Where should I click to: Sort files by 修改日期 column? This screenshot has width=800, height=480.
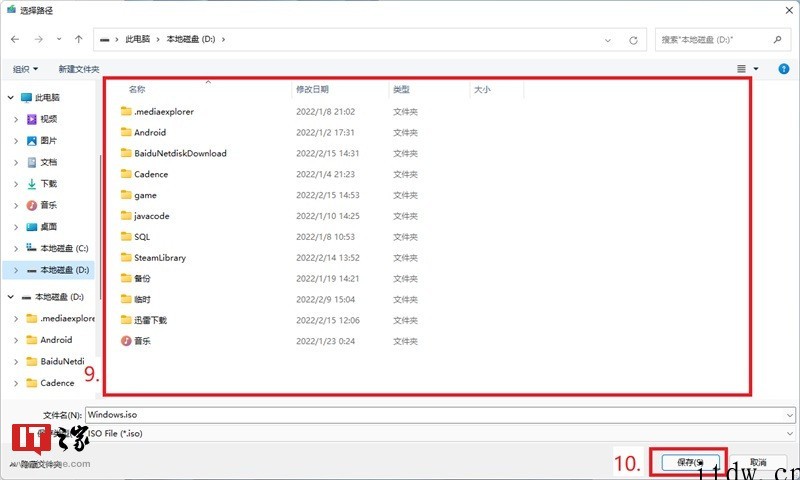tap(312, 90)
